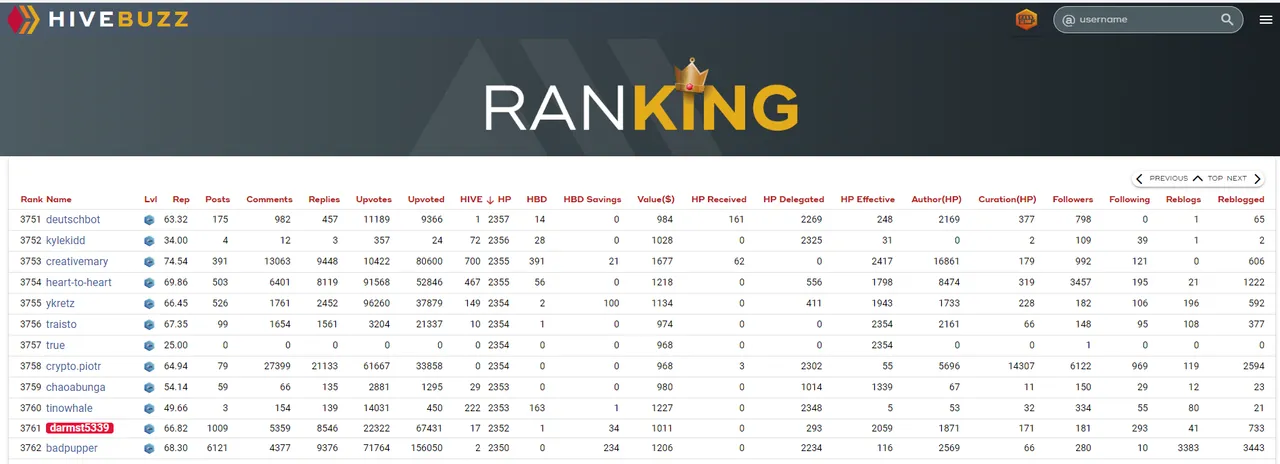Click level cube icon for kylekidd

(149, 240)
